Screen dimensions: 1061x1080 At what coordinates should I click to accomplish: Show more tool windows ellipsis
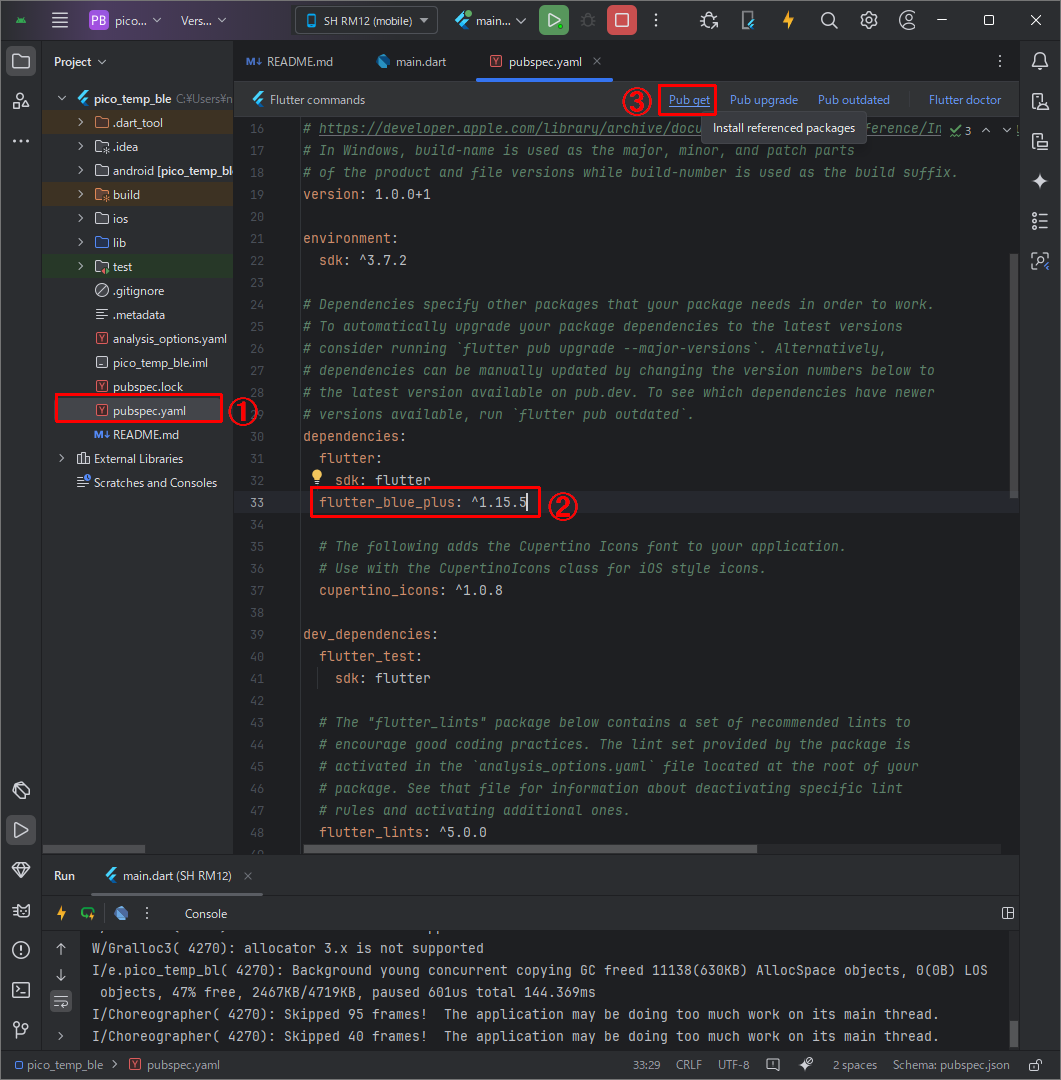(x=21, y=141)
